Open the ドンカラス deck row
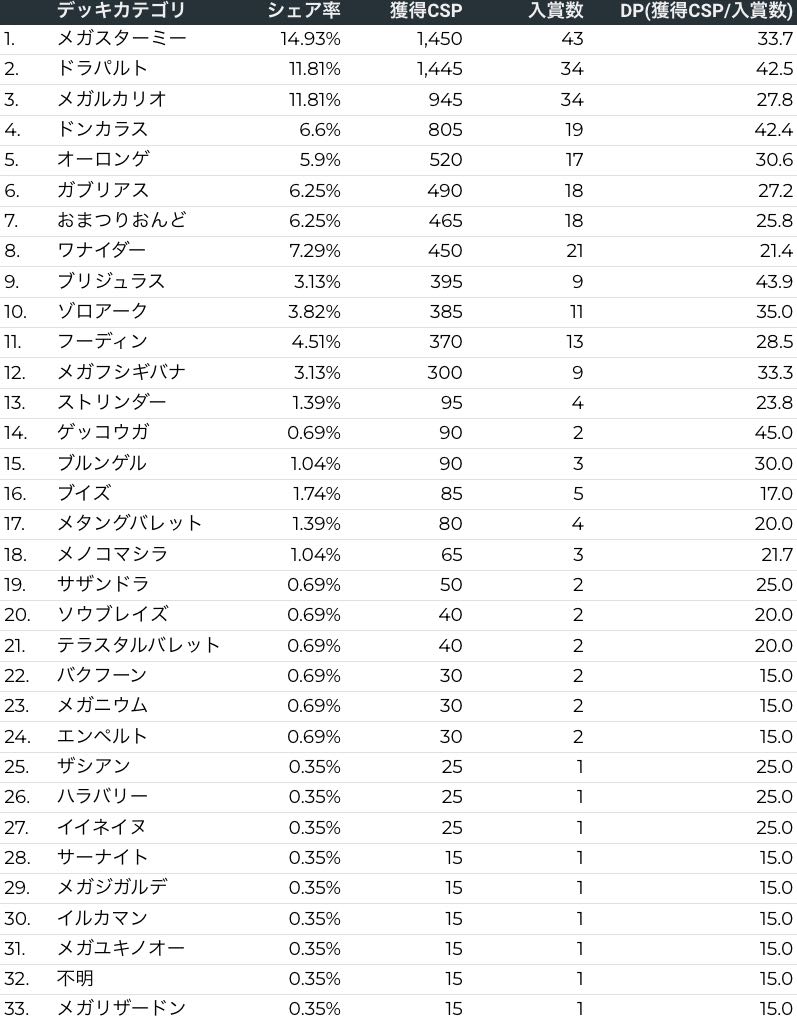This screenshot has width=797, height=1023. coord(102,129)
